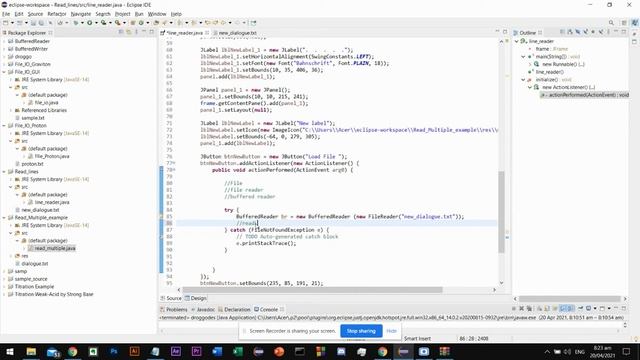Collapse the Read_Multiple_example project
Screen dimensions: 640x360
coord(4,218)
